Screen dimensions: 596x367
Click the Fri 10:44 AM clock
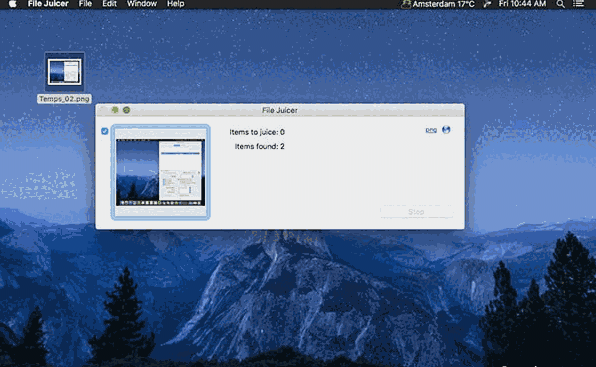522,4
